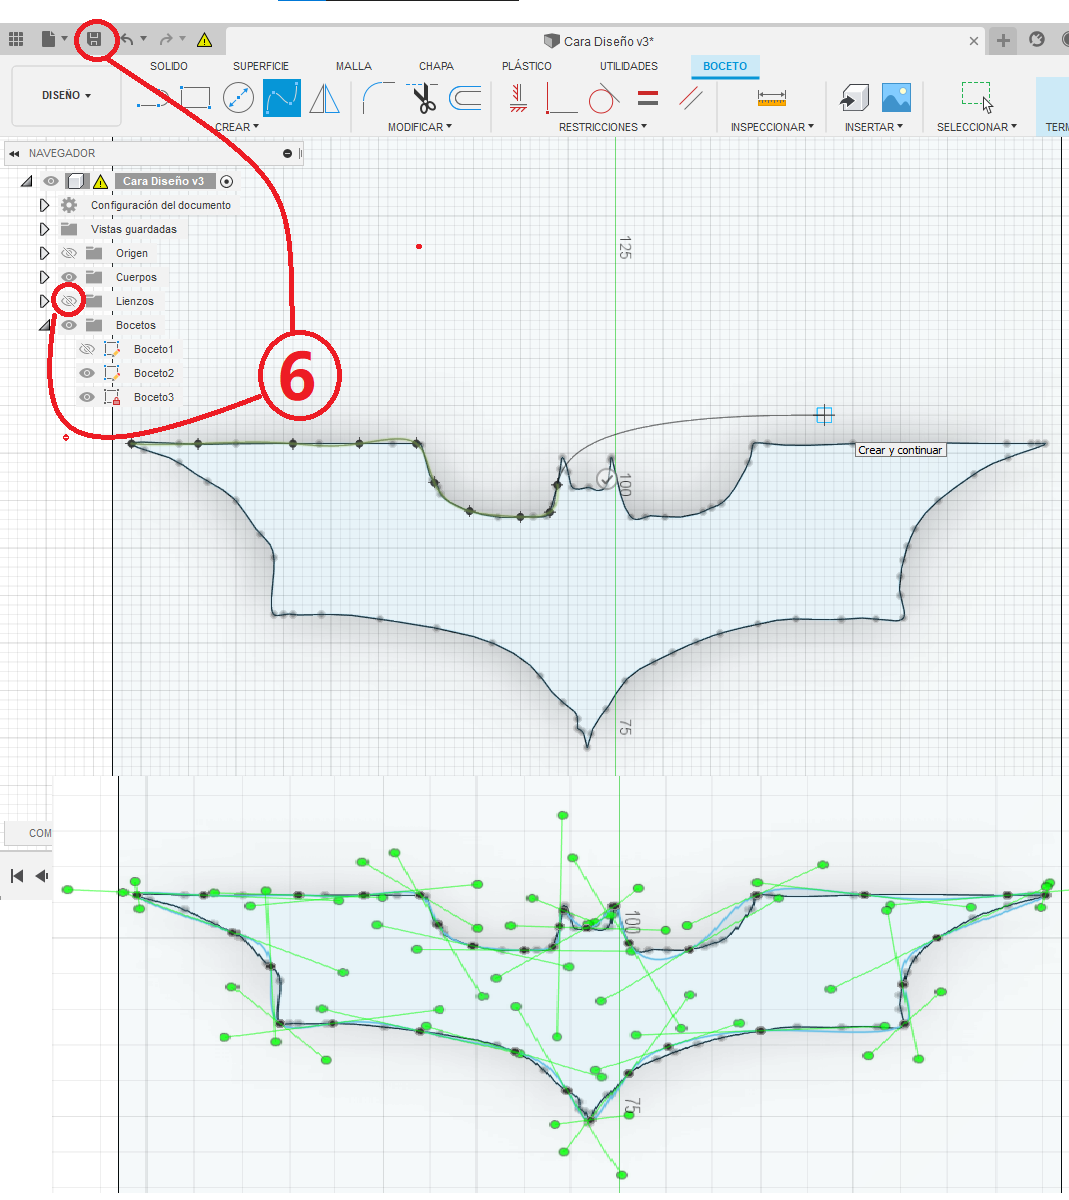Open the DISEÑO workspace dropdown
The width and height of the screenshot is (1069, 1200).
[x=66, y=96]
